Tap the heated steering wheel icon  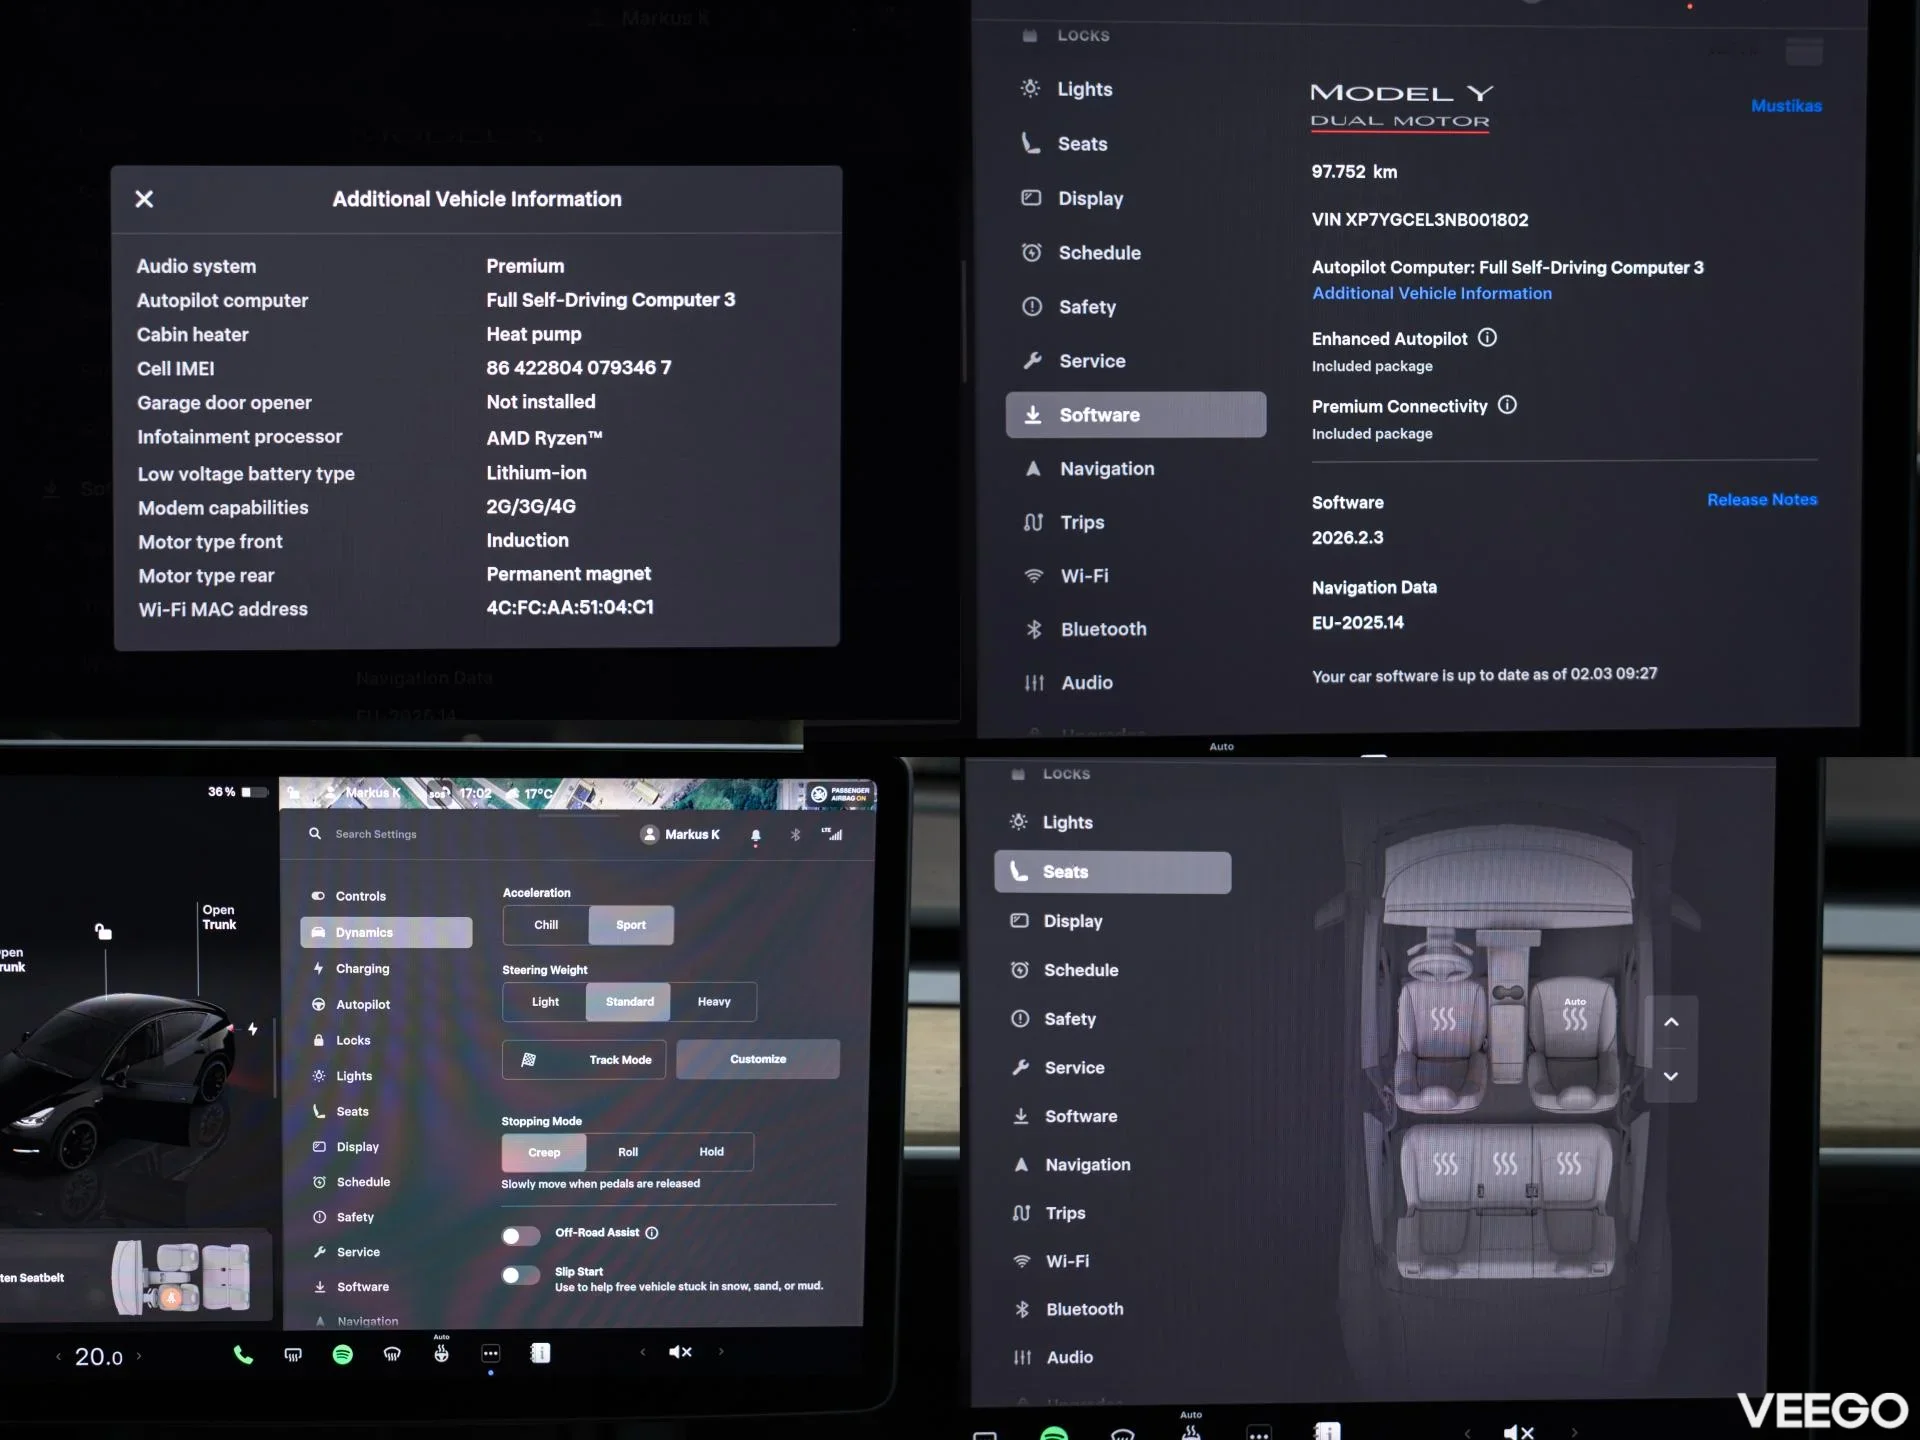point(441,1354)
